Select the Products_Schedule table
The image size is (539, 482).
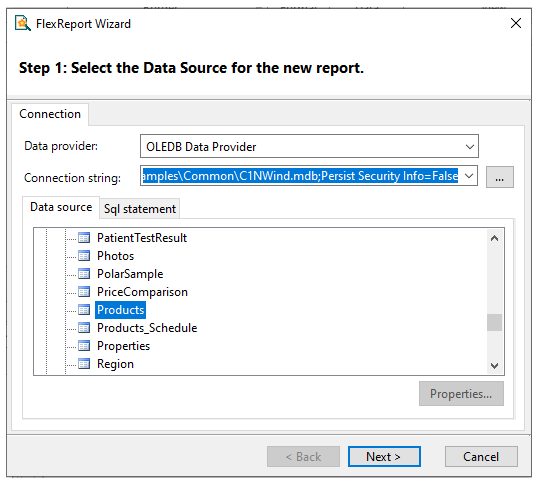click(x=147, y=328)
